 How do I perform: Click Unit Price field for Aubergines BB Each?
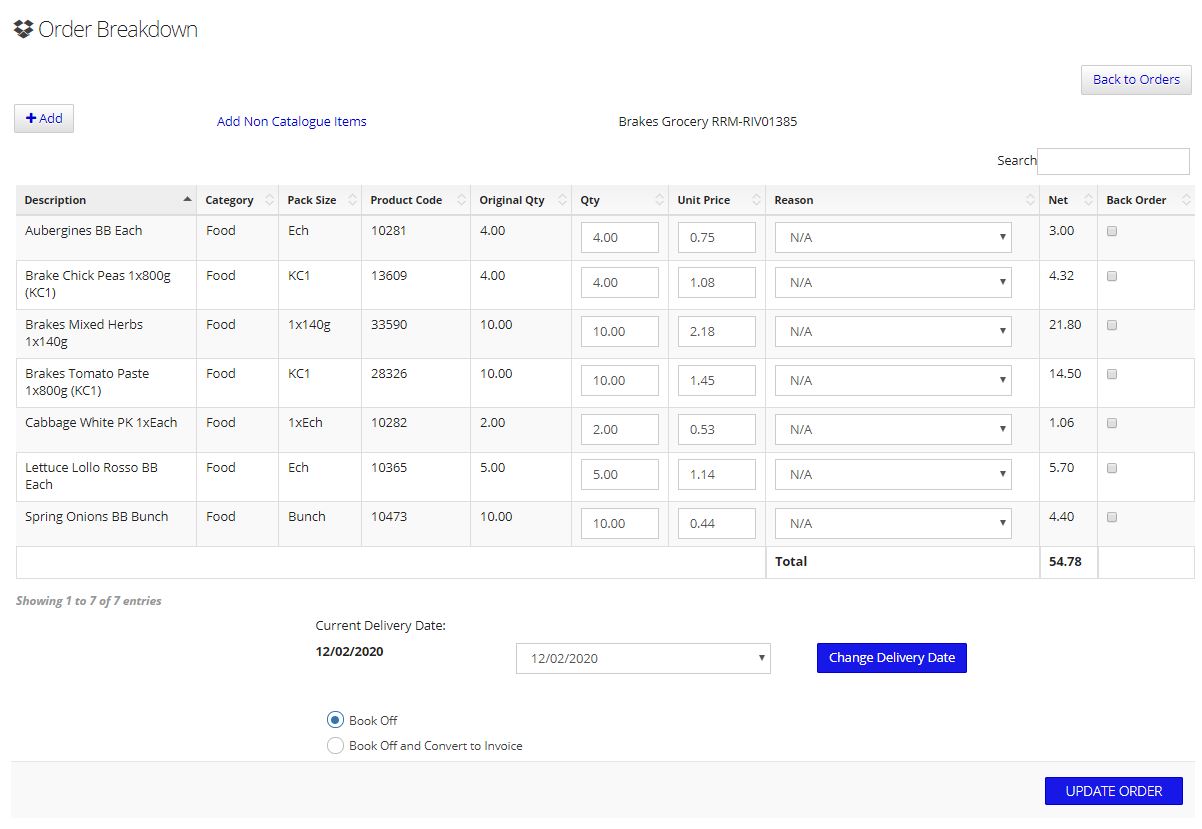coord(717,238)
